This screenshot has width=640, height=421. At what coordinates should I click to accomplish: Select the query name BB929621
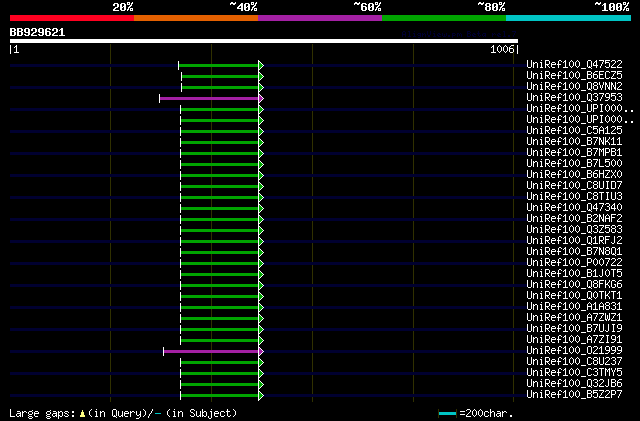(x=37, y=32)
